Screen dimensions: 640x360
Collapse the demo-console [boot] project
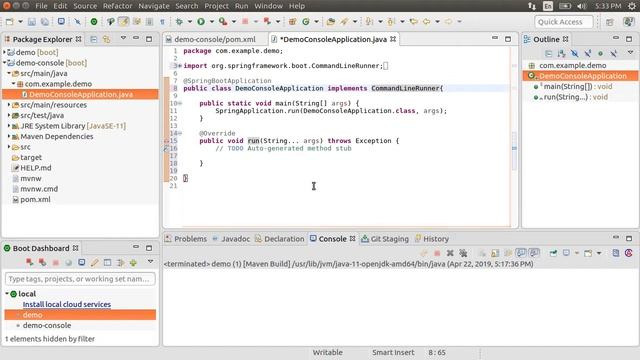pos(4,63)
